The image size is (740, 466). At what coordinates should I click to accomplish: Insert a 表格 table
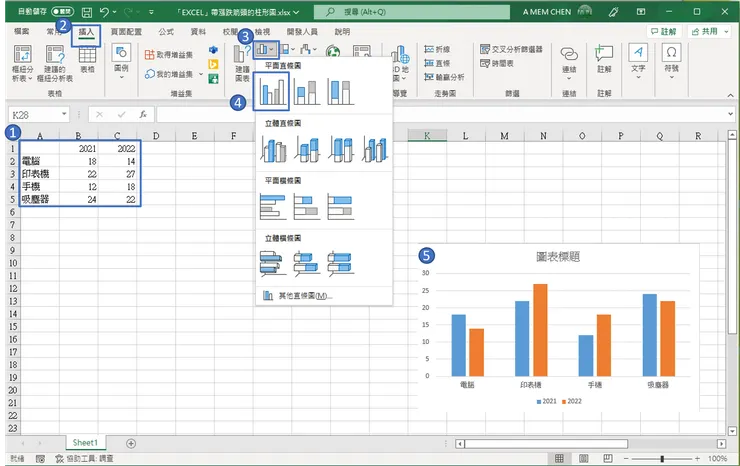click(x=87, y=59)
